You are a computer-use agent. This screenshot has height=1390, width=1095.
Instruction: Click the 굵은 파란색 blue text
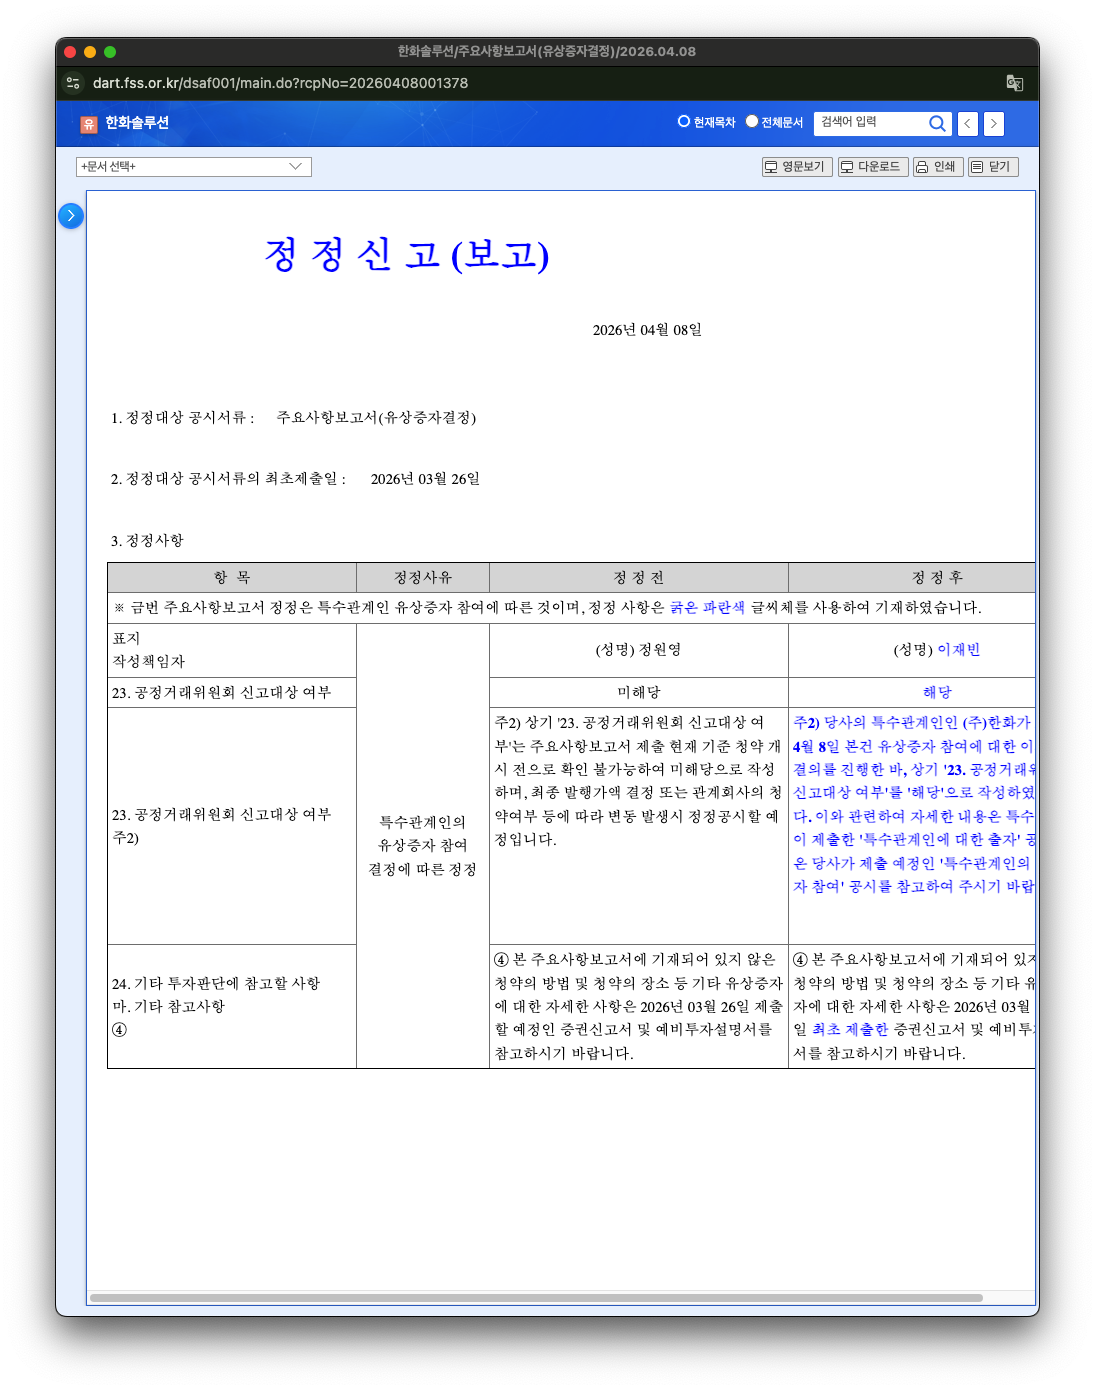pos(707,608)
